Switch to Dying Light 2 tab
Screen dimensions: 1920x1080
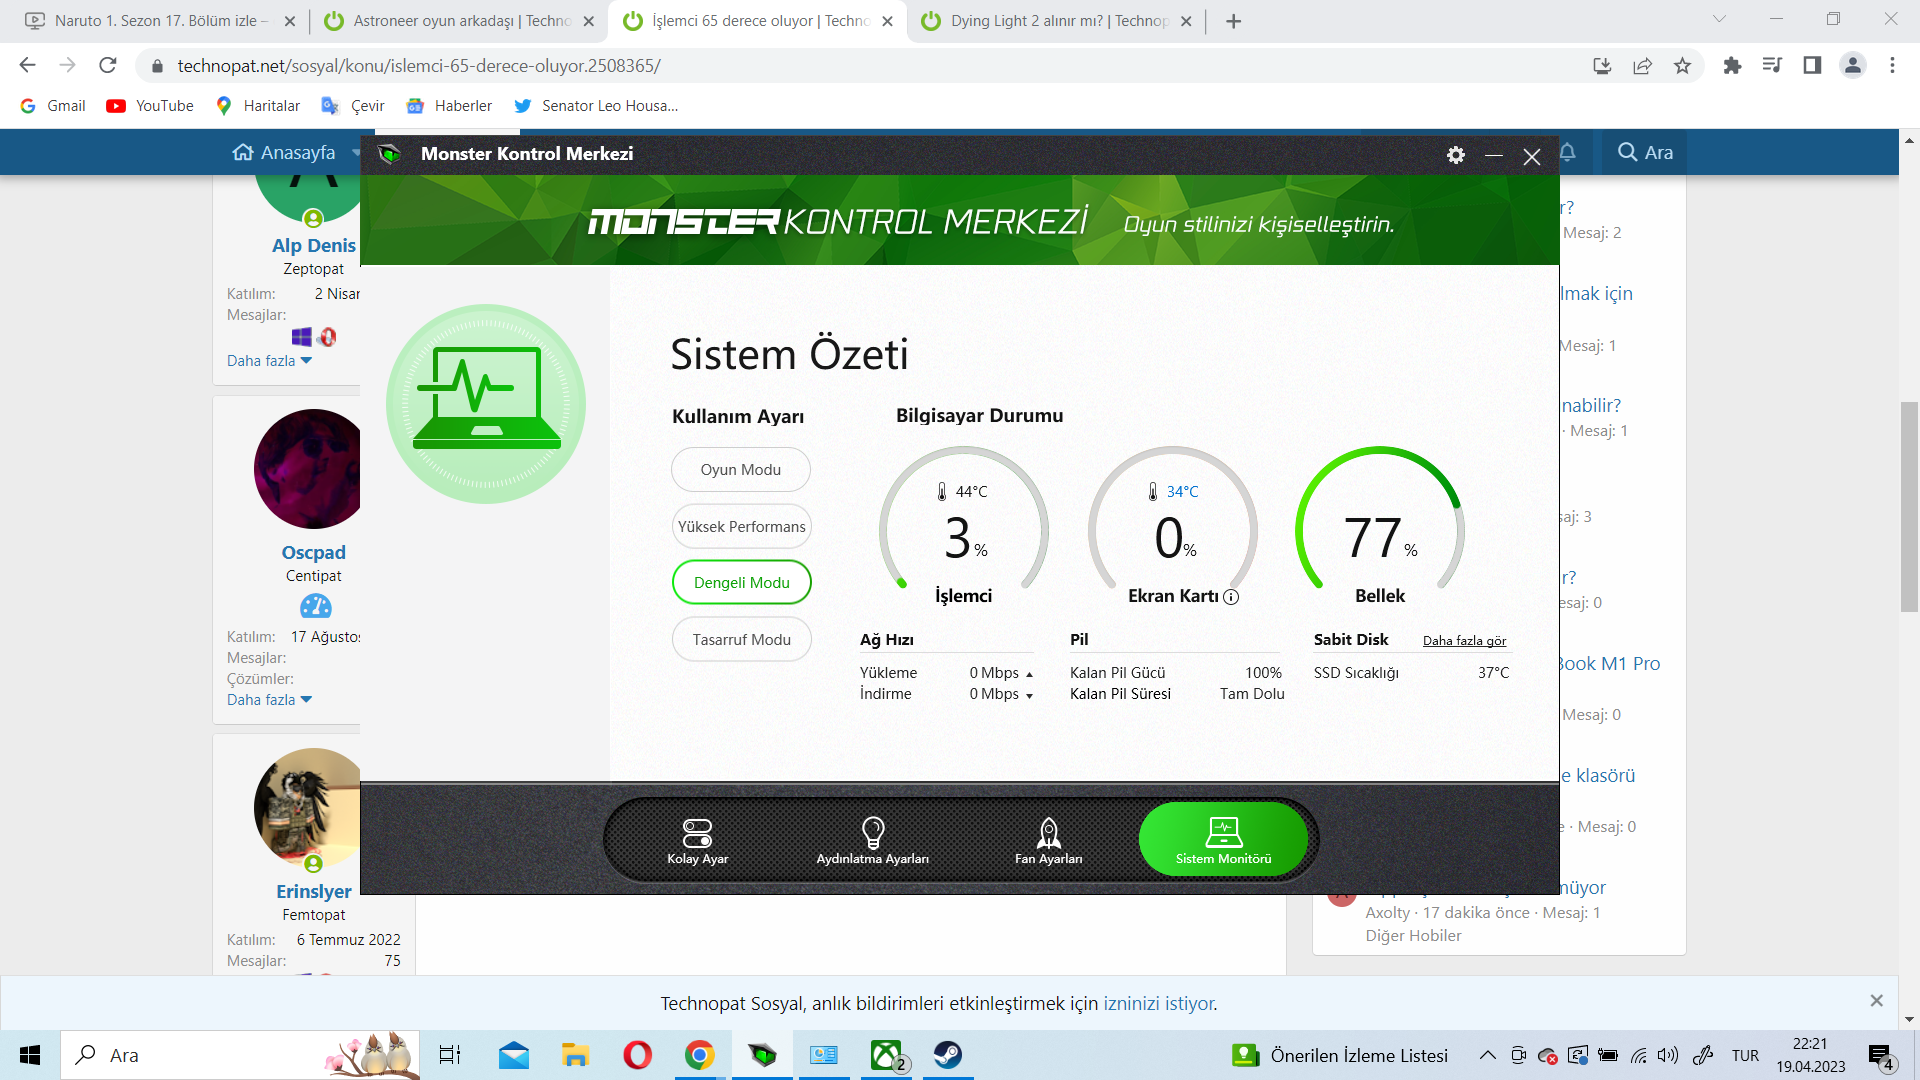tap(1058, 21)
